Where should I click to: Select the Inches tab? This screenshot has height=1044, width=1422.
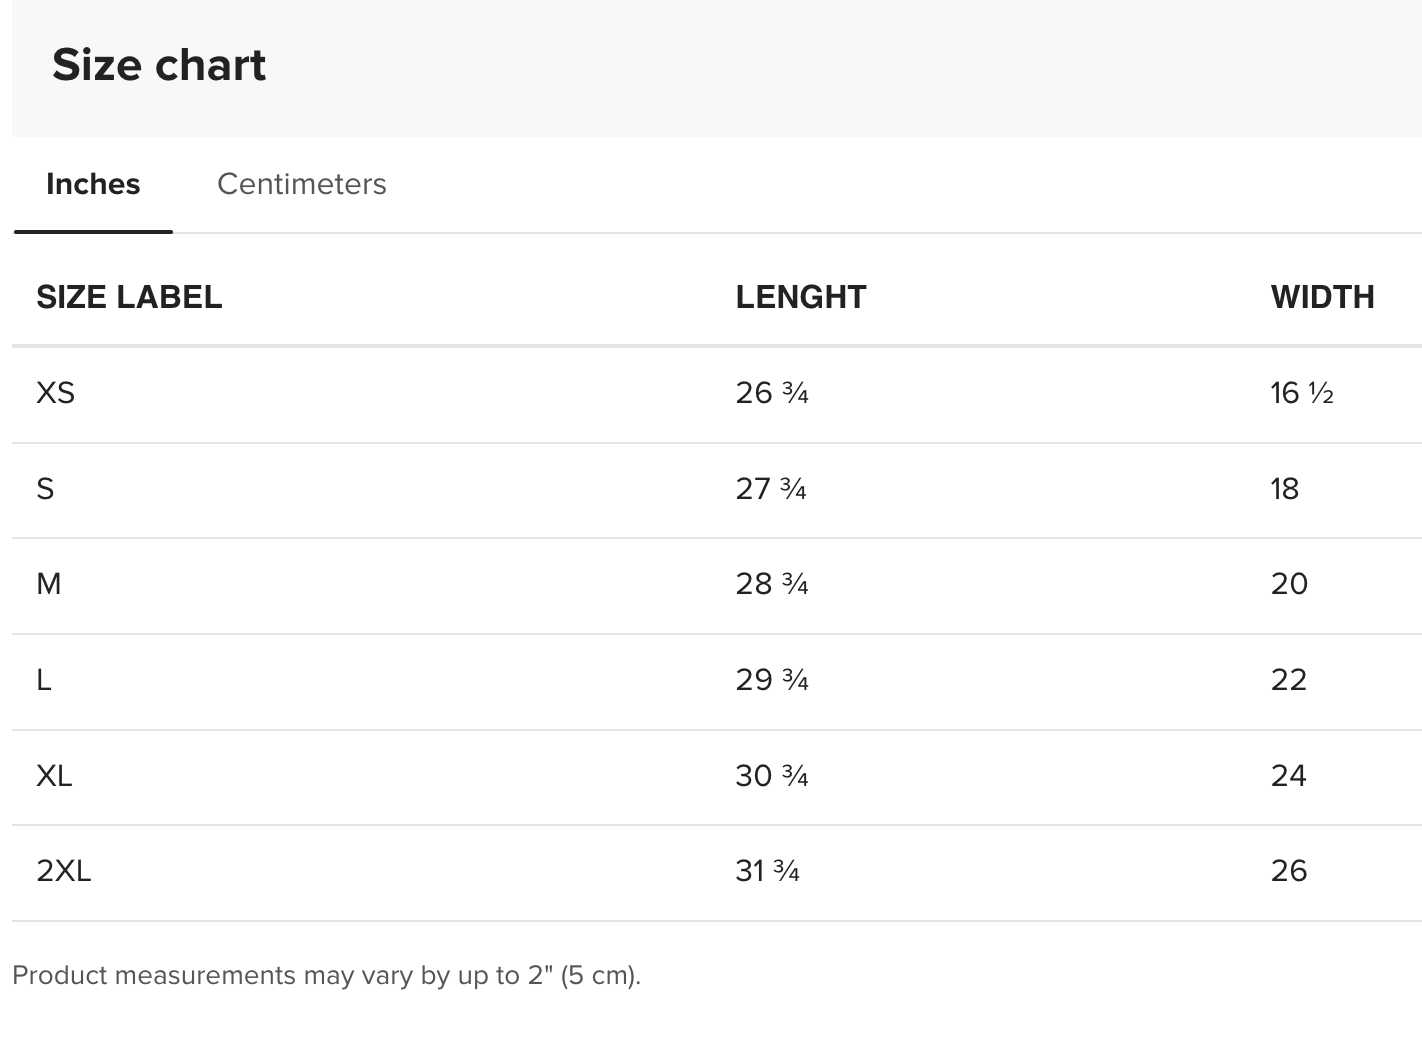(x=93, y=184)
